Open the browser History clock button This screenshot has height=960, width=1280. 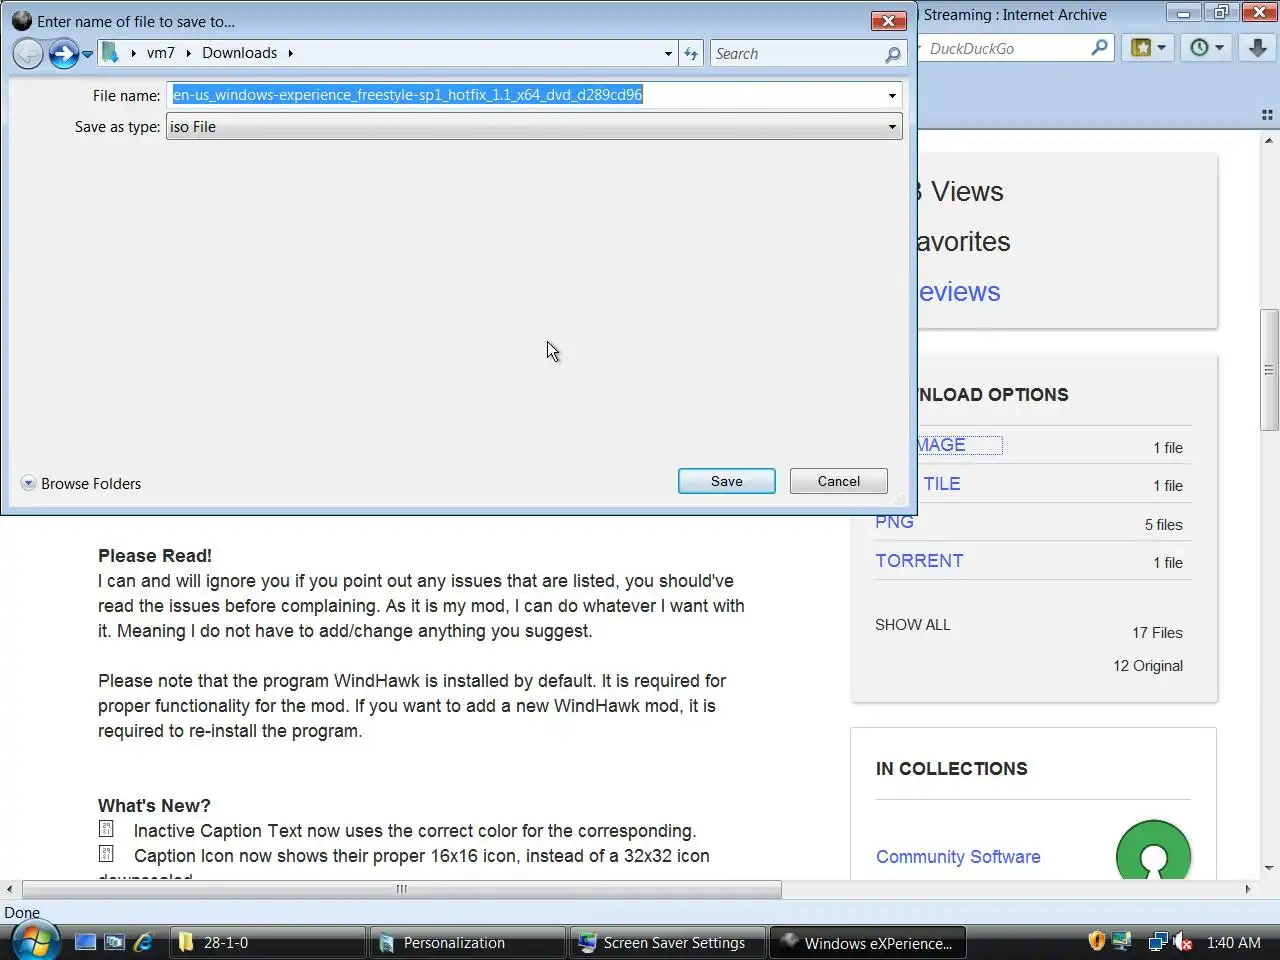point(1205,47)
